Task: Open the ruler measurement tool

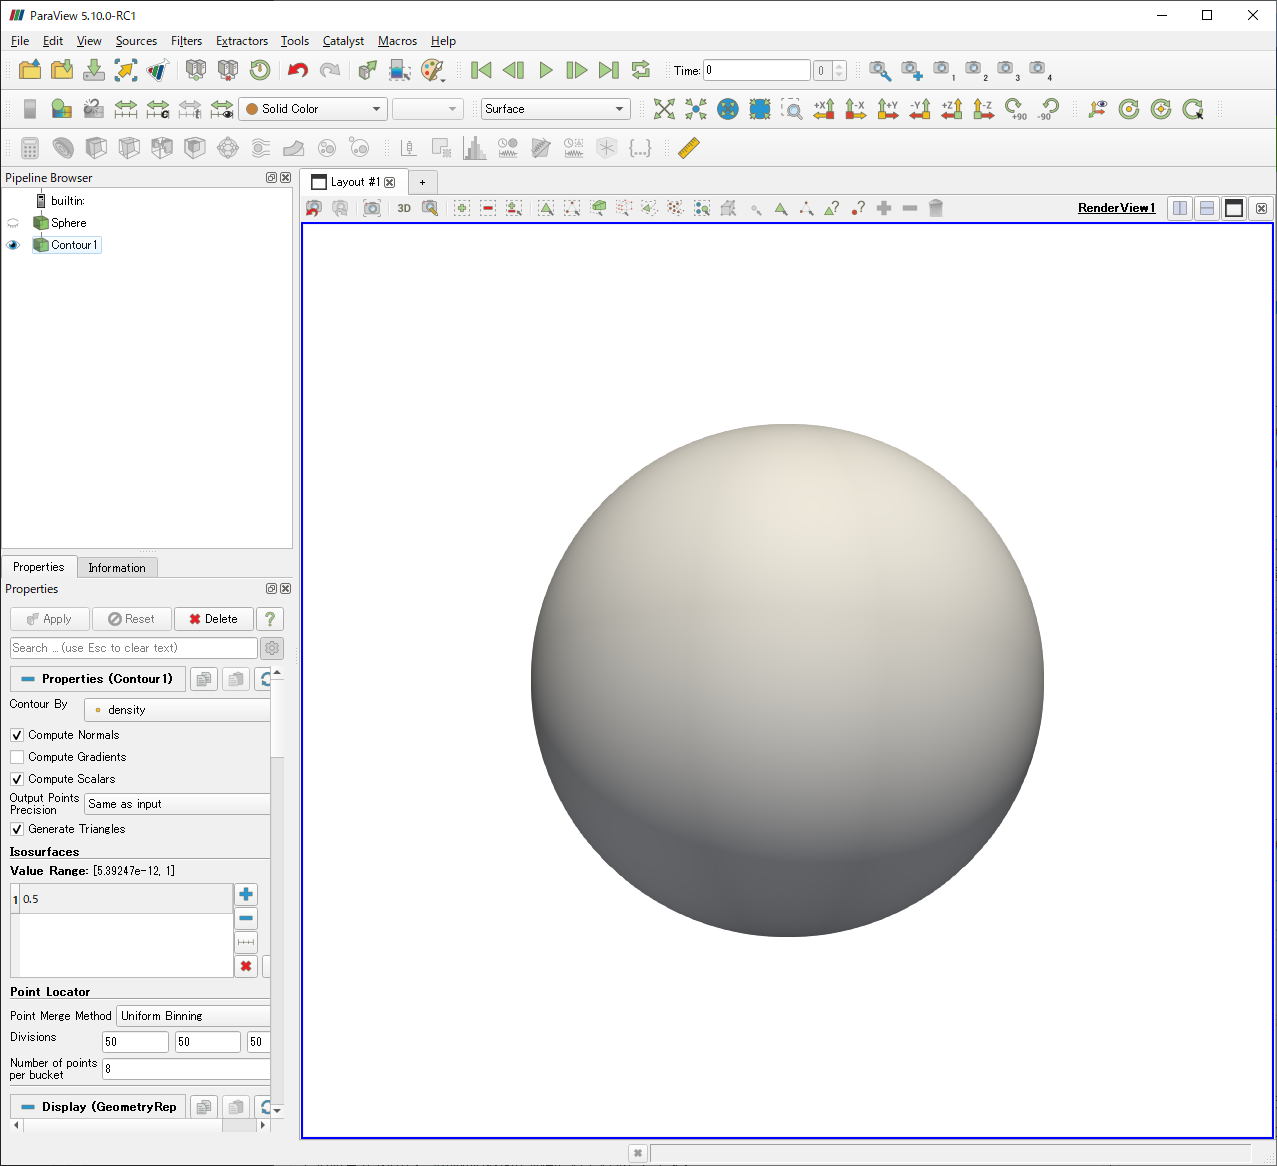Action: click(689, 148)
